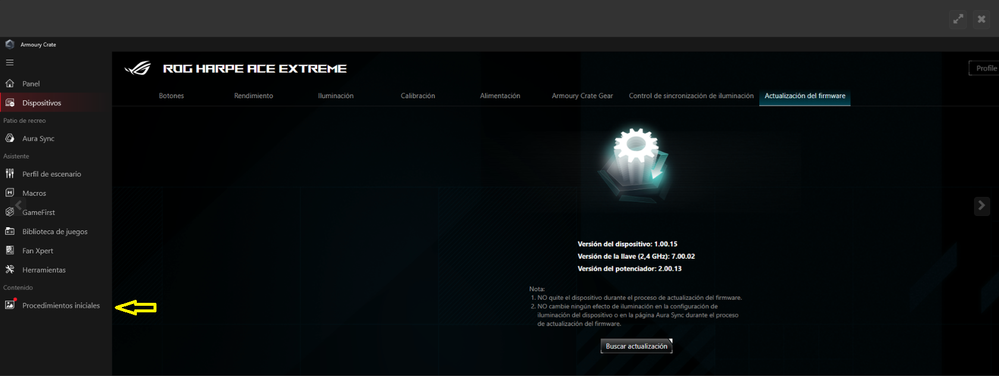999x376 pixels.
Task: Click the Procedimientos iniciales picture icon
Action: (x=10, y=305)
